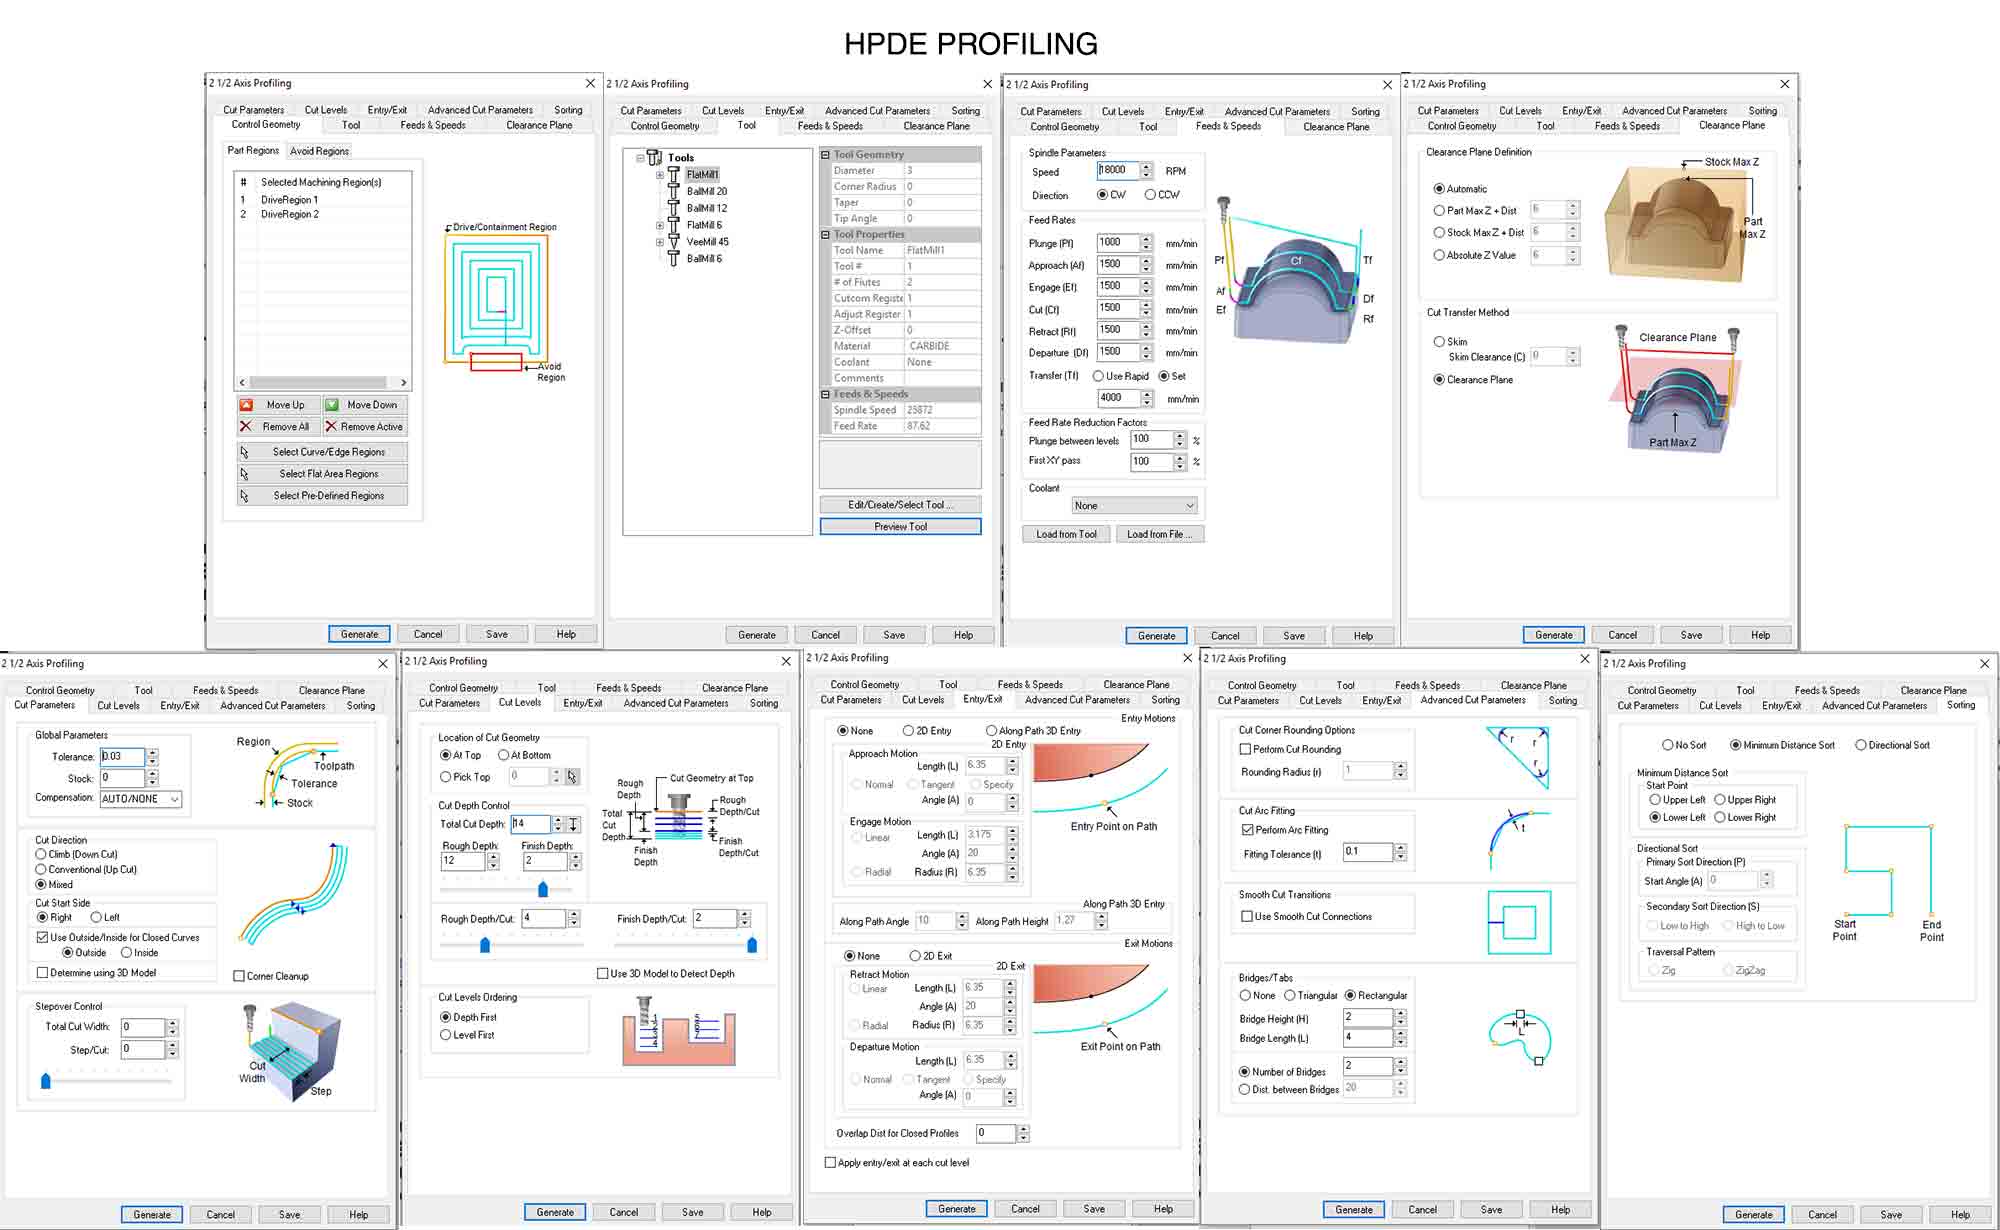
Task: Click the Rough Depth/Cut slider handle
Action: (485, 945)
